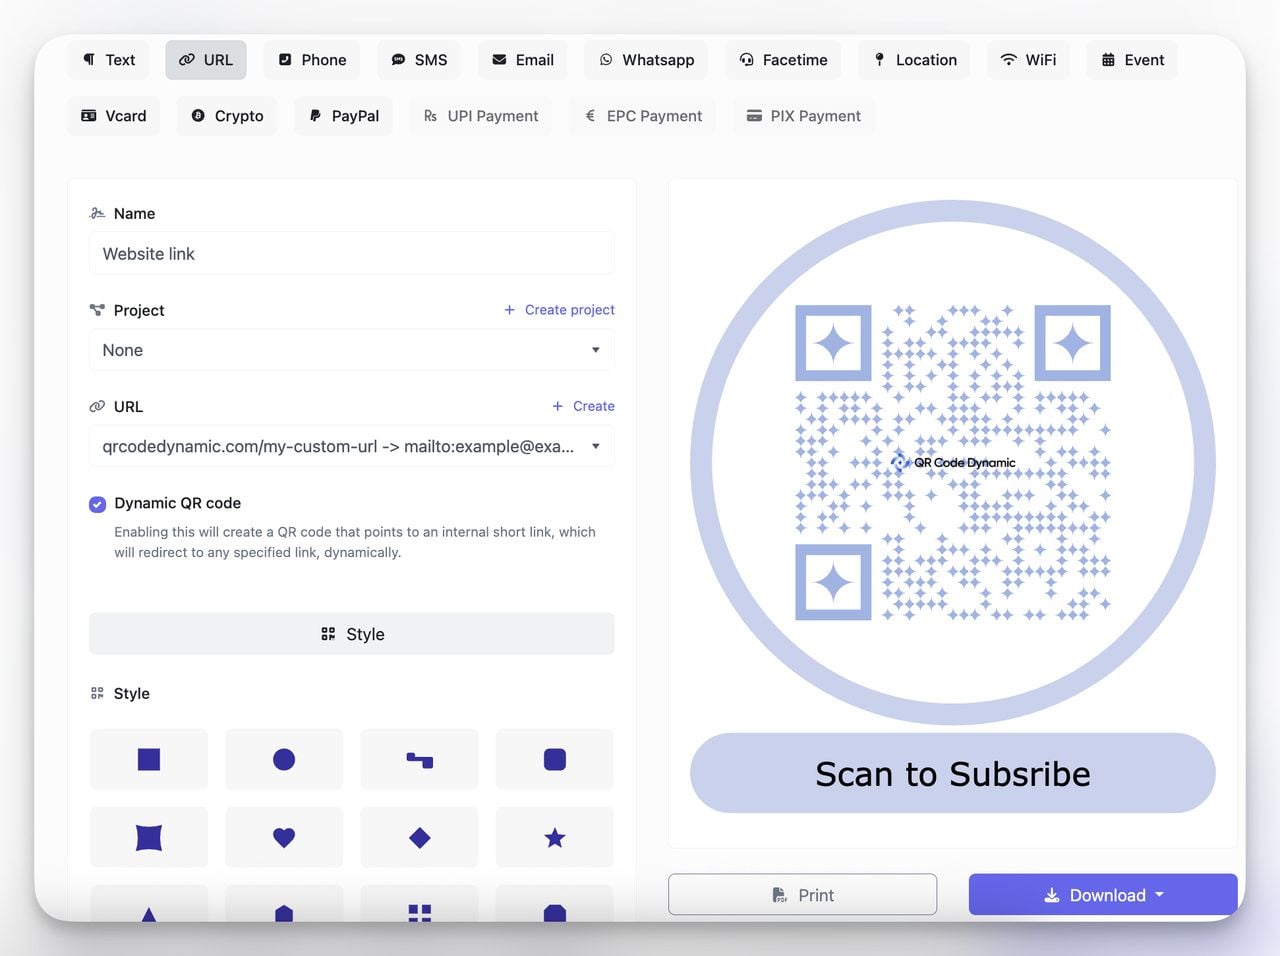The width and height of the screenshot is (1280, 956).
Task: Select the diamond shape style
Action: point(420,838)
